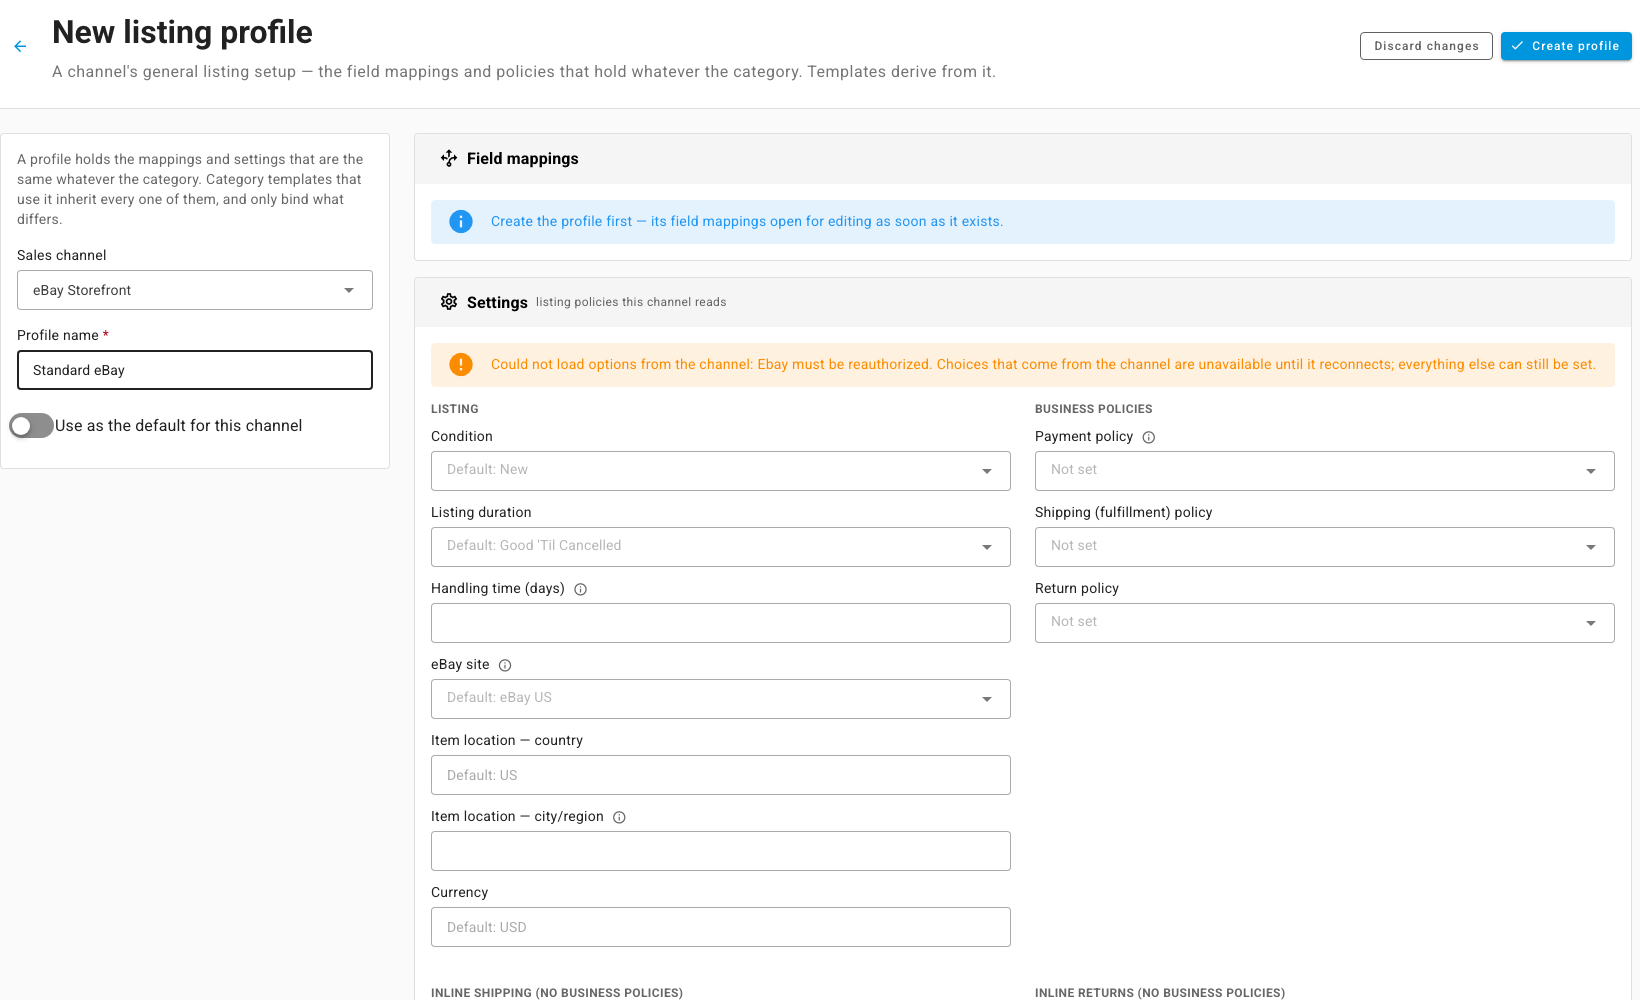Click the 'Create the profile first' info text
Image resolution: width=1640 pixels, height=1000 pixels.
point(747,222)
